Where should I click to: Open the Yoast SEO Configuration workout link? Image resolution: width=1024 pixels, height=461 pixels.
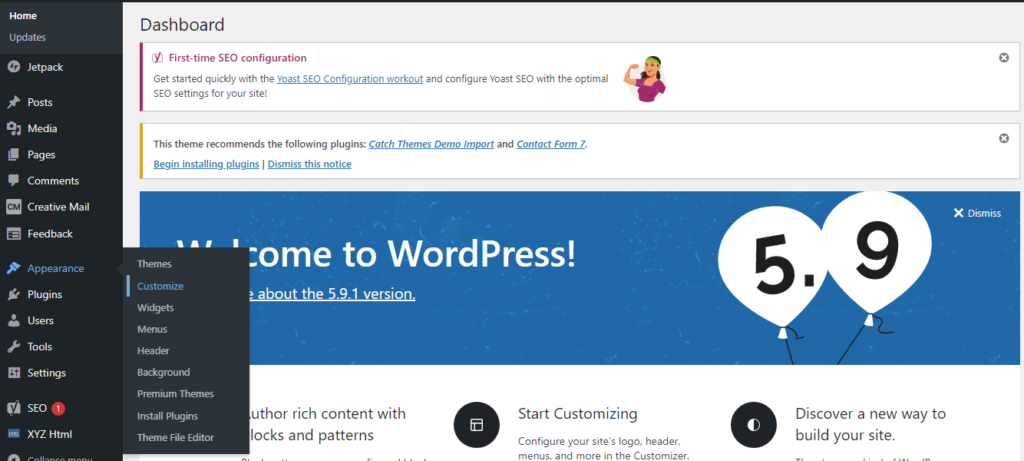350,78
